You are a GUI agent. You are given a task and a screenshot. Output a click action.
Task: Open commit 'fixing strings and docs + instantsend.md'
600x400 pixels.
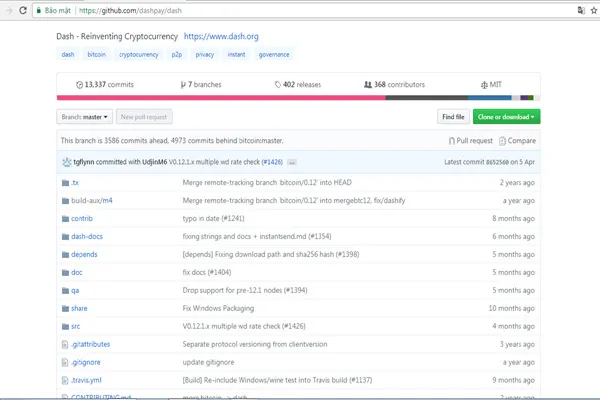click(257, 237)
